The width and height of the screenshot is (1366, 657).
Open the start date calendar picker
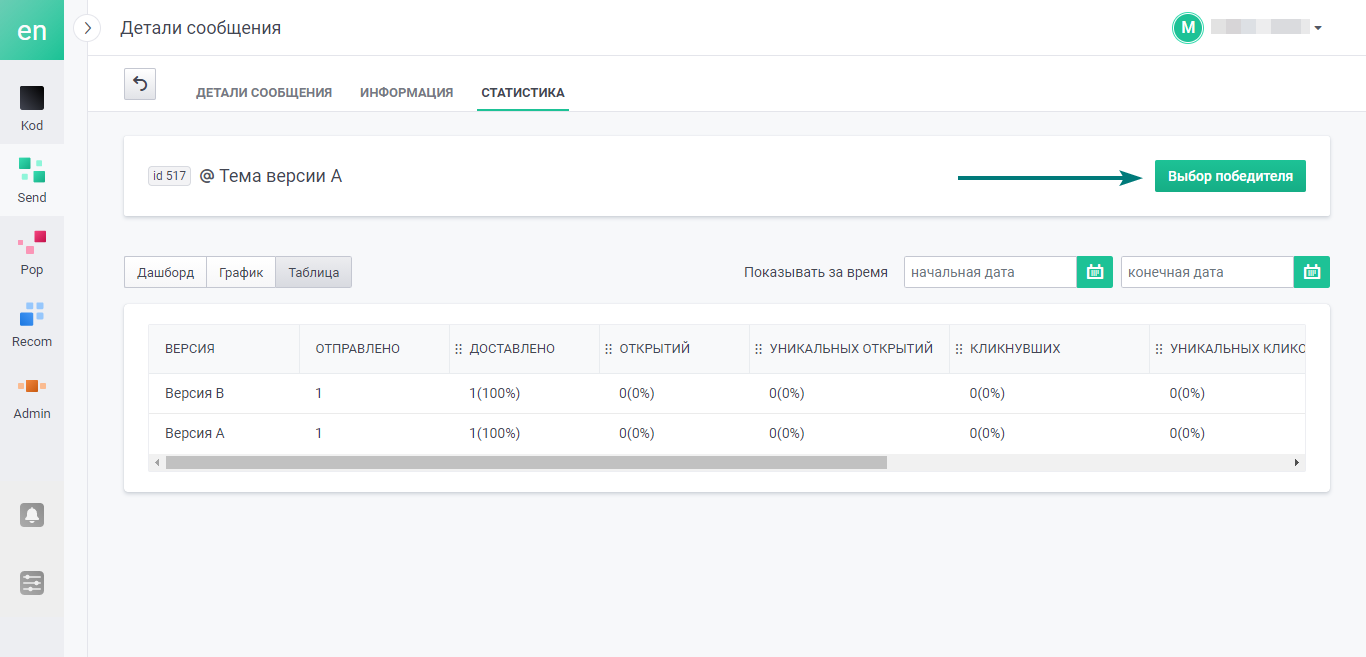click(x=1095, y=272)
